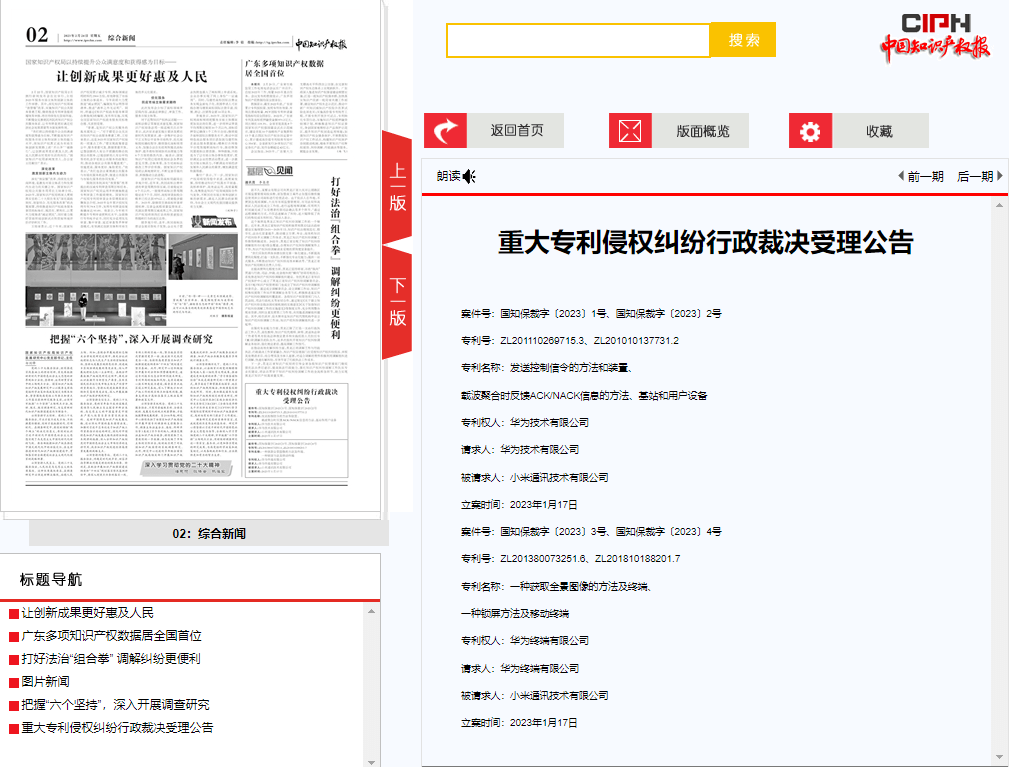Click line 专利名称：一种获取全景图像的方法及终端

pyautogui.click(x=557, y=586)
